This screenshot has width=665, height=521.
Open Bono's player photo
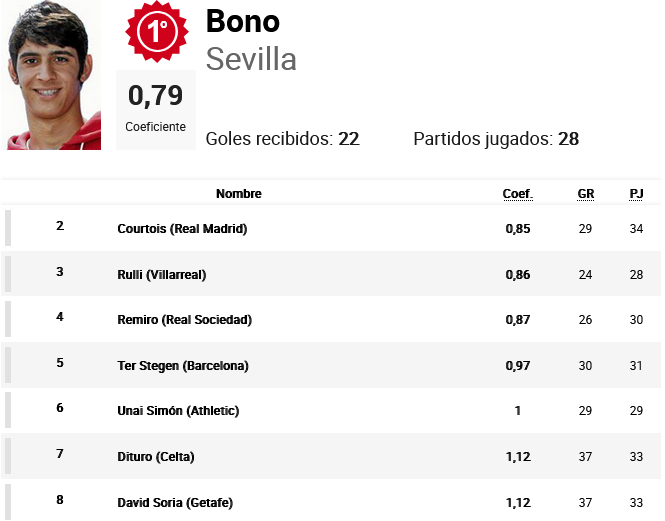(51, 75)
